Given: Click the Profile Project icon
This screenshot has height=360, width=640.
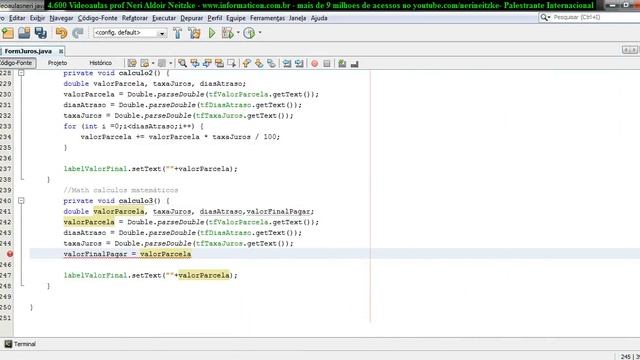Looking at the screenshot, I should tap(249, 33).
